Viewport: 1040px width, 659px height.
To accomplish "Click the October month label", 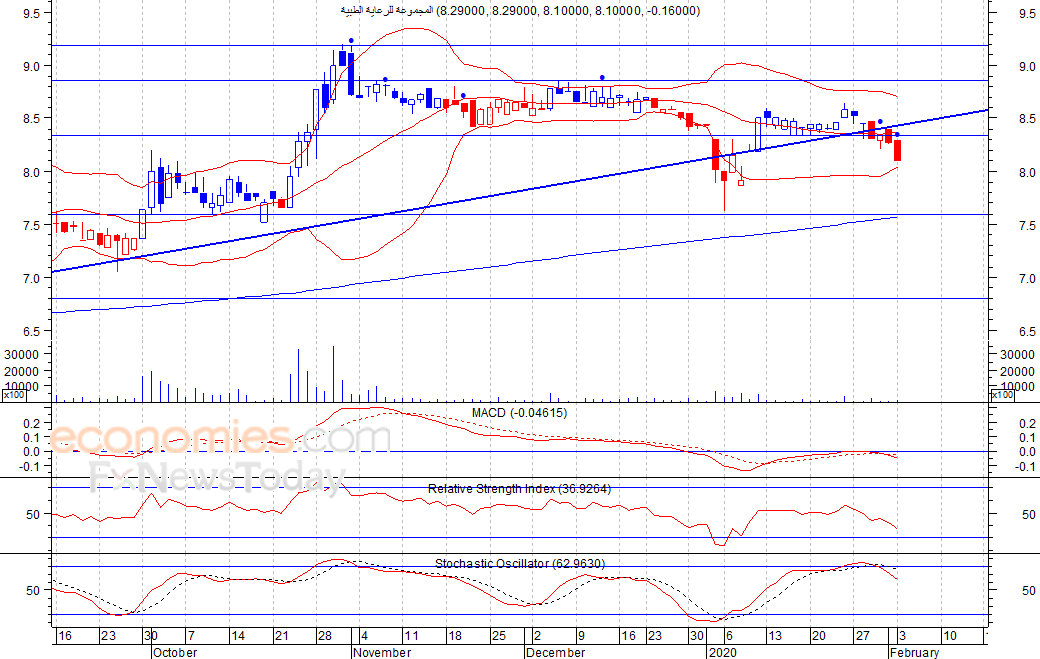I will click(x=175, y=652).
